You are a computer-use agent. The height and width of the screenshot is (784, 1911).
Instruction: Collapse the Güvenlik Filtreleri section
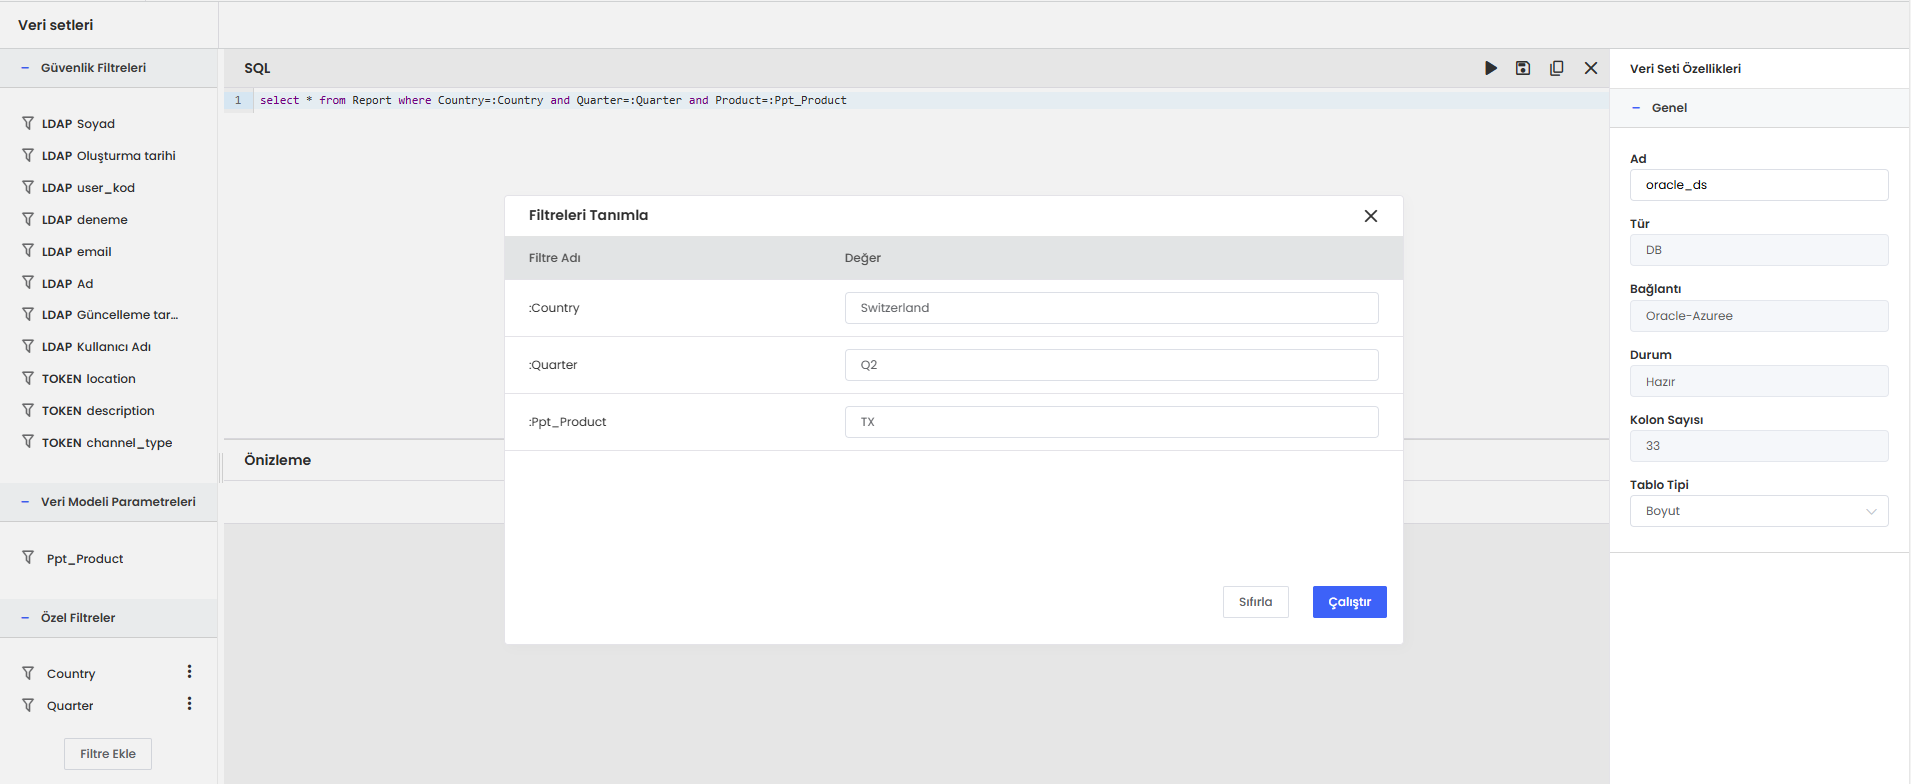(25, 68)
